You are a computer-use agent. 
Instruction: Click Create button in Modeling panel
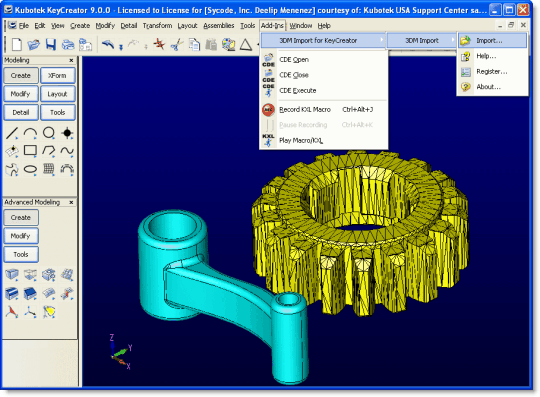pyautogui.click(x=21, y=75)
